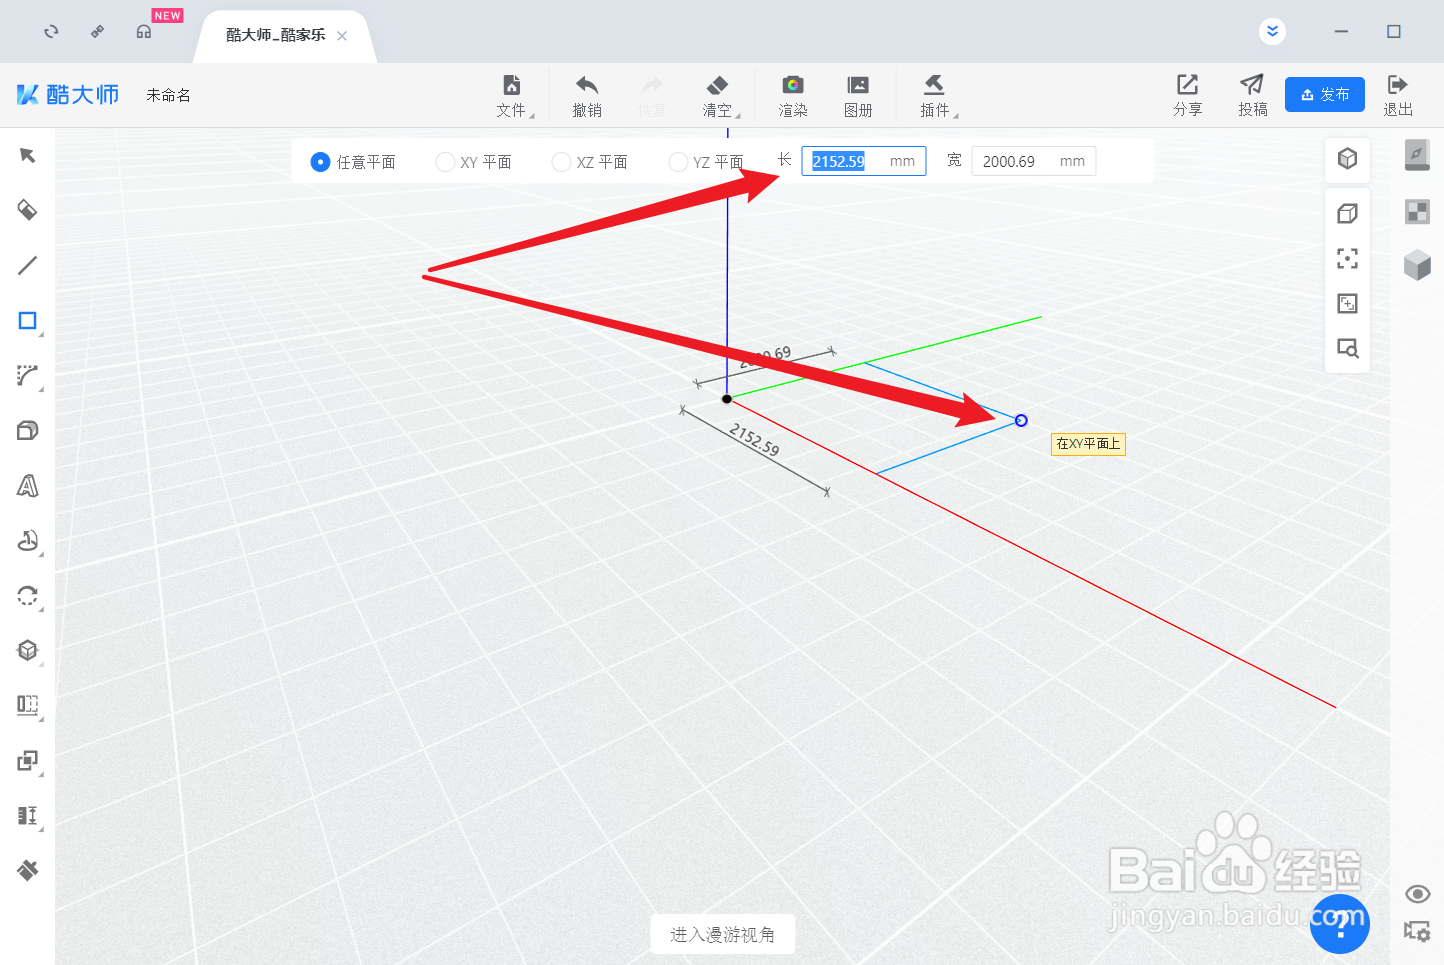Minimize the application window
Viewport: 1444px width, 965px height.
(x=1341, y=32)
